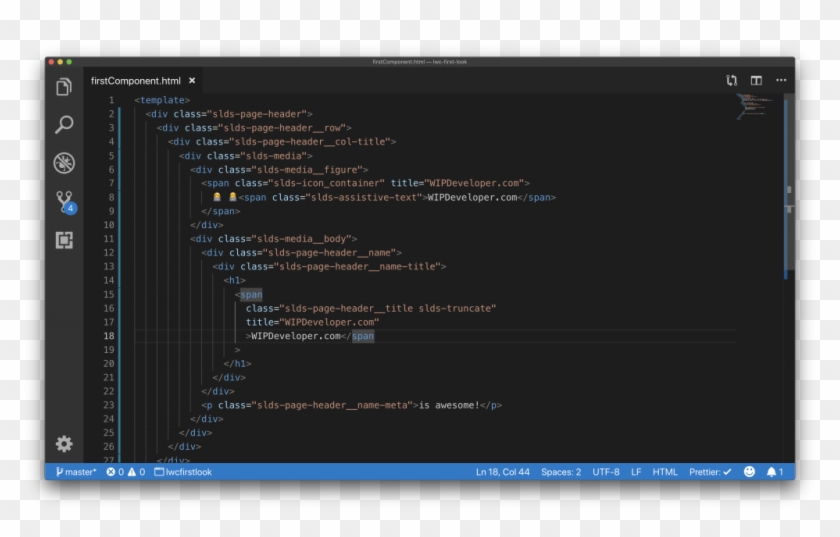This screenshot has width=840, height=537.
Task: Open Source Control view with 4 changes
Action: 65,203
